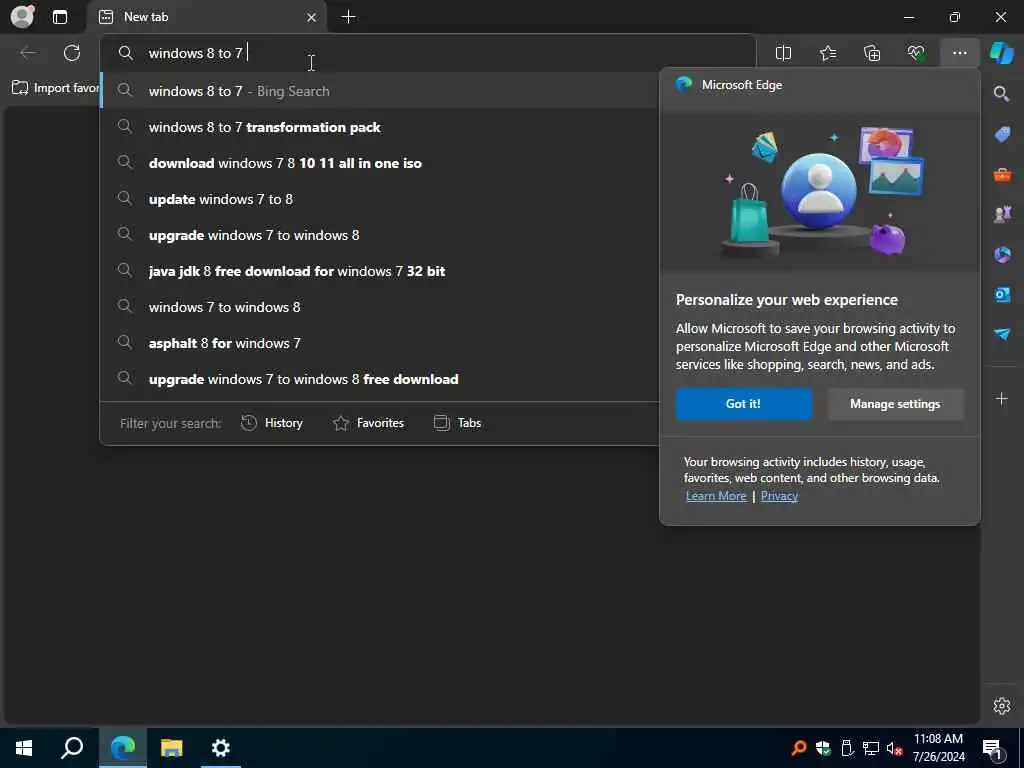Open File Explorer from taskbar
The height and width of the screenshot is (768, 1024).
point(172,748)
